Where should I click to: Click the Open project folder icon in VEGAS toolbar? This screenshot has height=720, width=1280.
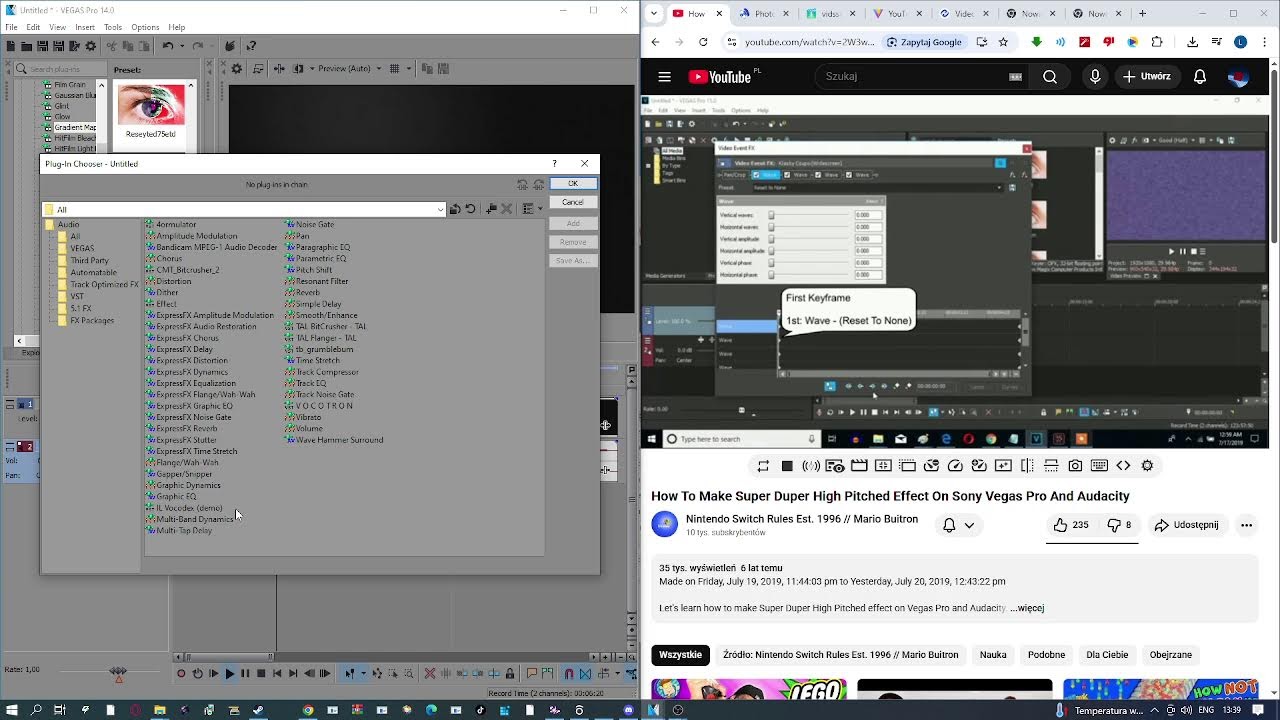26,46
